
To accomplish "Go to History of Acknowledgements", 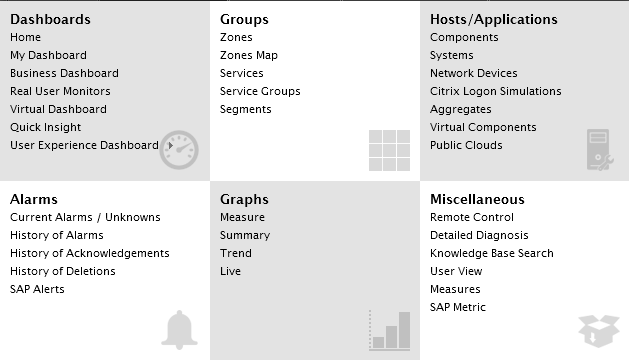I will pos(89,253).
